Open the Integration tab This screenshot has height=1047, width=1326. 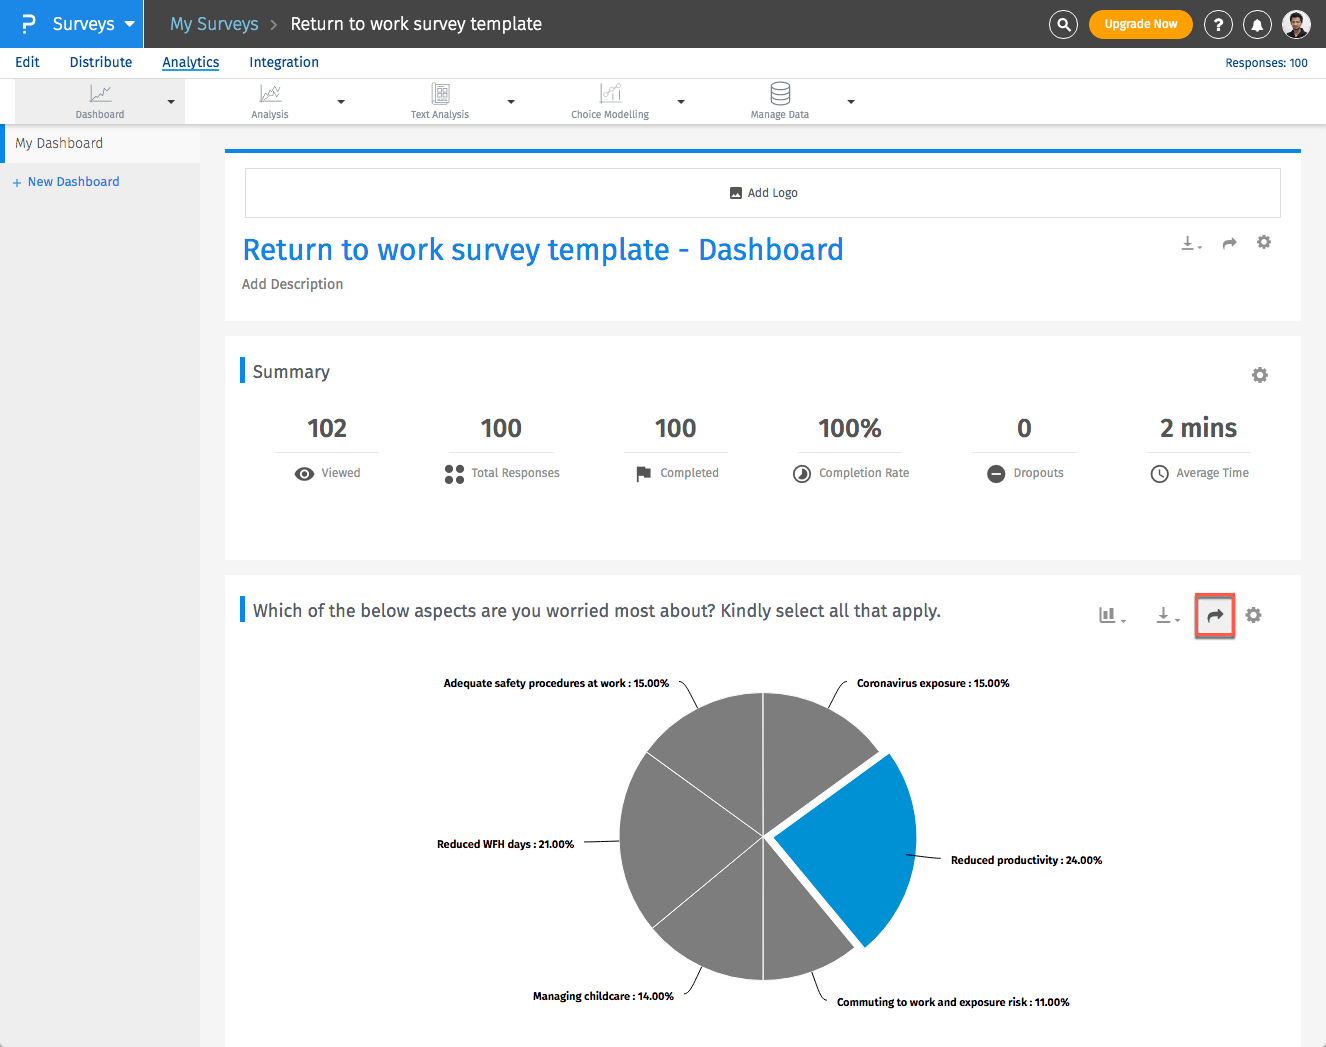(x=283, y=62)
